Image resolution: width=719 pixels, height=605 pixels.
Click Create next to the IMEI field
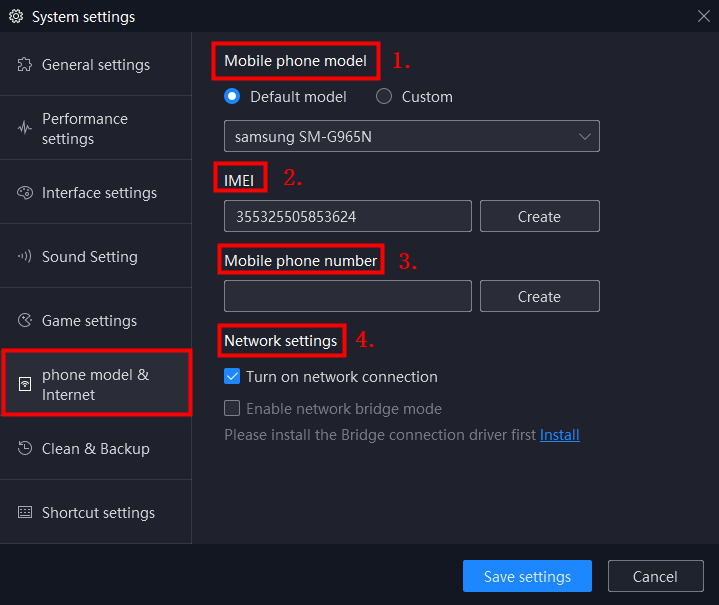pyautogui.click(x=540, y=216)
